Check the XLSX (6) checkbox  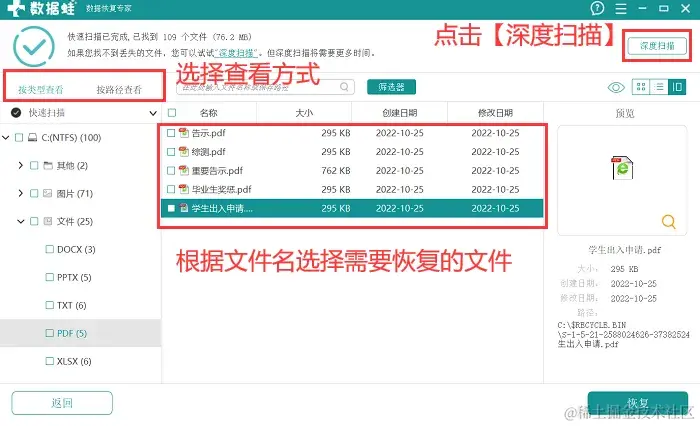(x=50, y=361)
